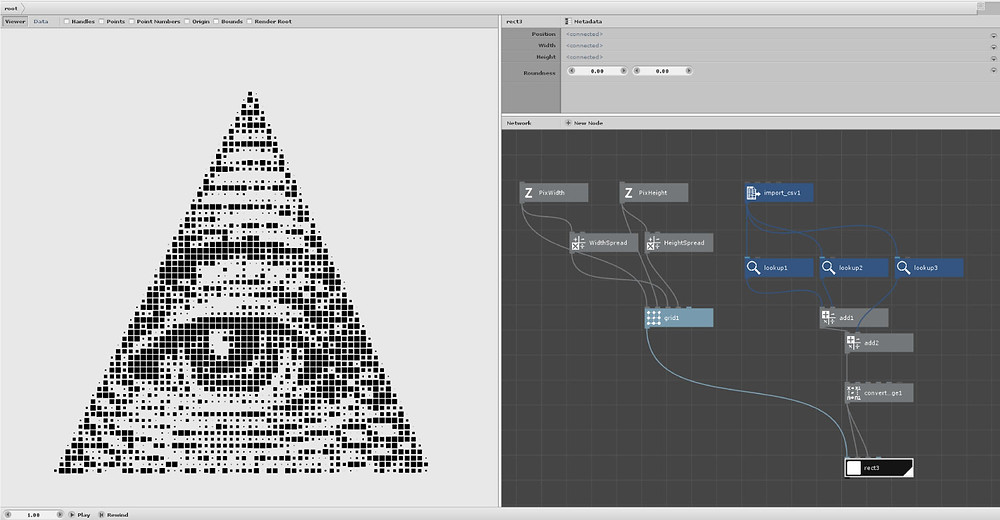The height and width of the screenshot is (520, 1000).
Task: Click the root breadcrumb
Action: [x=11, y=8]
